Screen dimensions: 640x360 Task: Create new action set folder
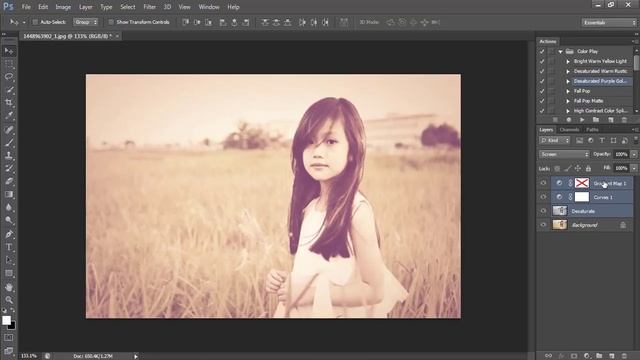(596, 120)
